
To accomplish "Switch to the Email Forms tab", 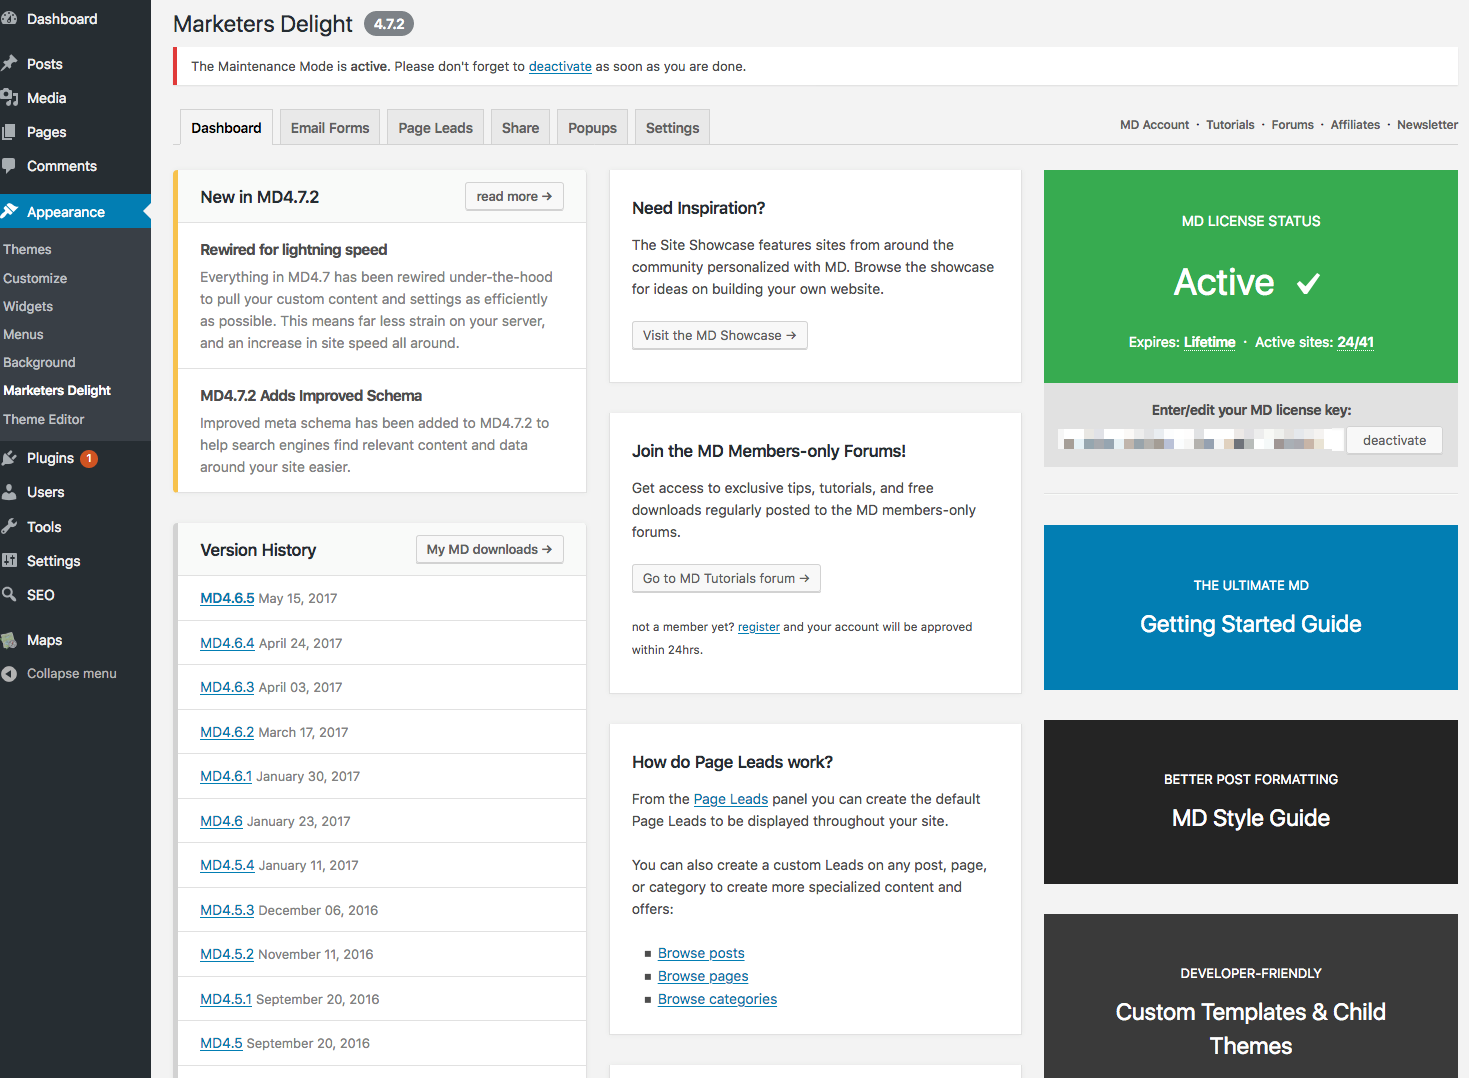I will coord(330,128).
